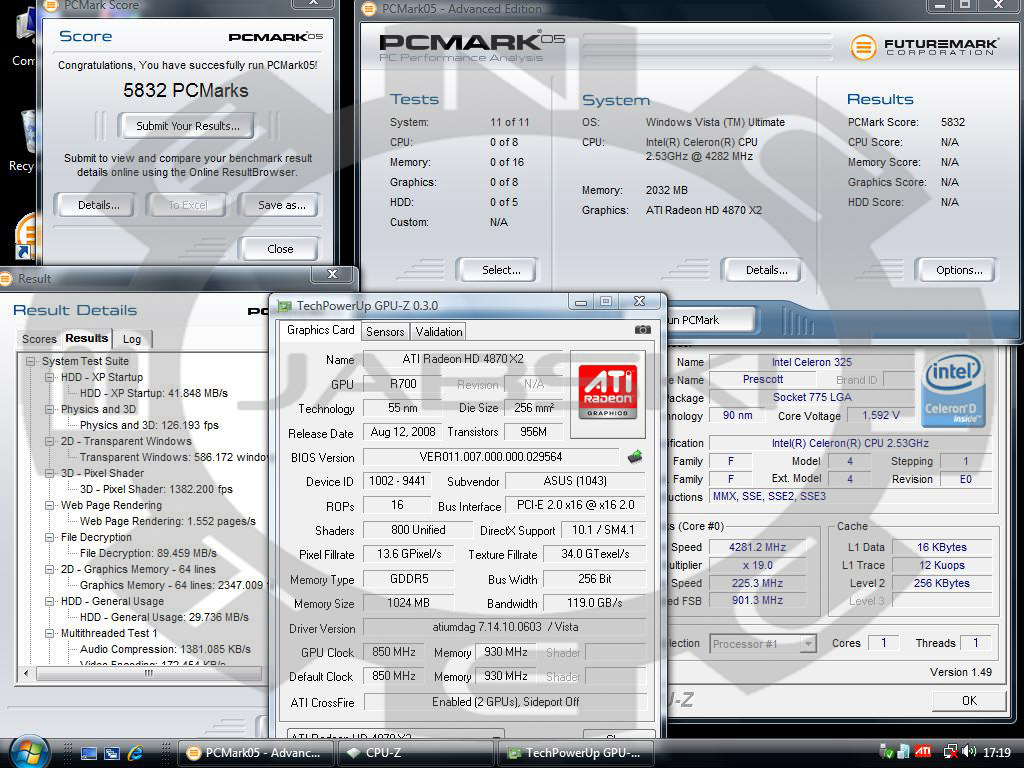Open the Windows Start orb
This screenshot has height=768, width=1024.
(x=27, y=752)
